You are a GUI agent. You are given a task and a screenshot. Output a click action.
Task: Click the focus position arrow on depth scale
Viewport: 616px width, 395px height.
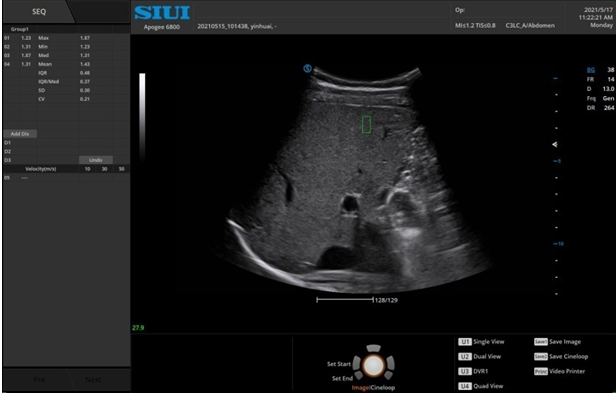[555, 145]
